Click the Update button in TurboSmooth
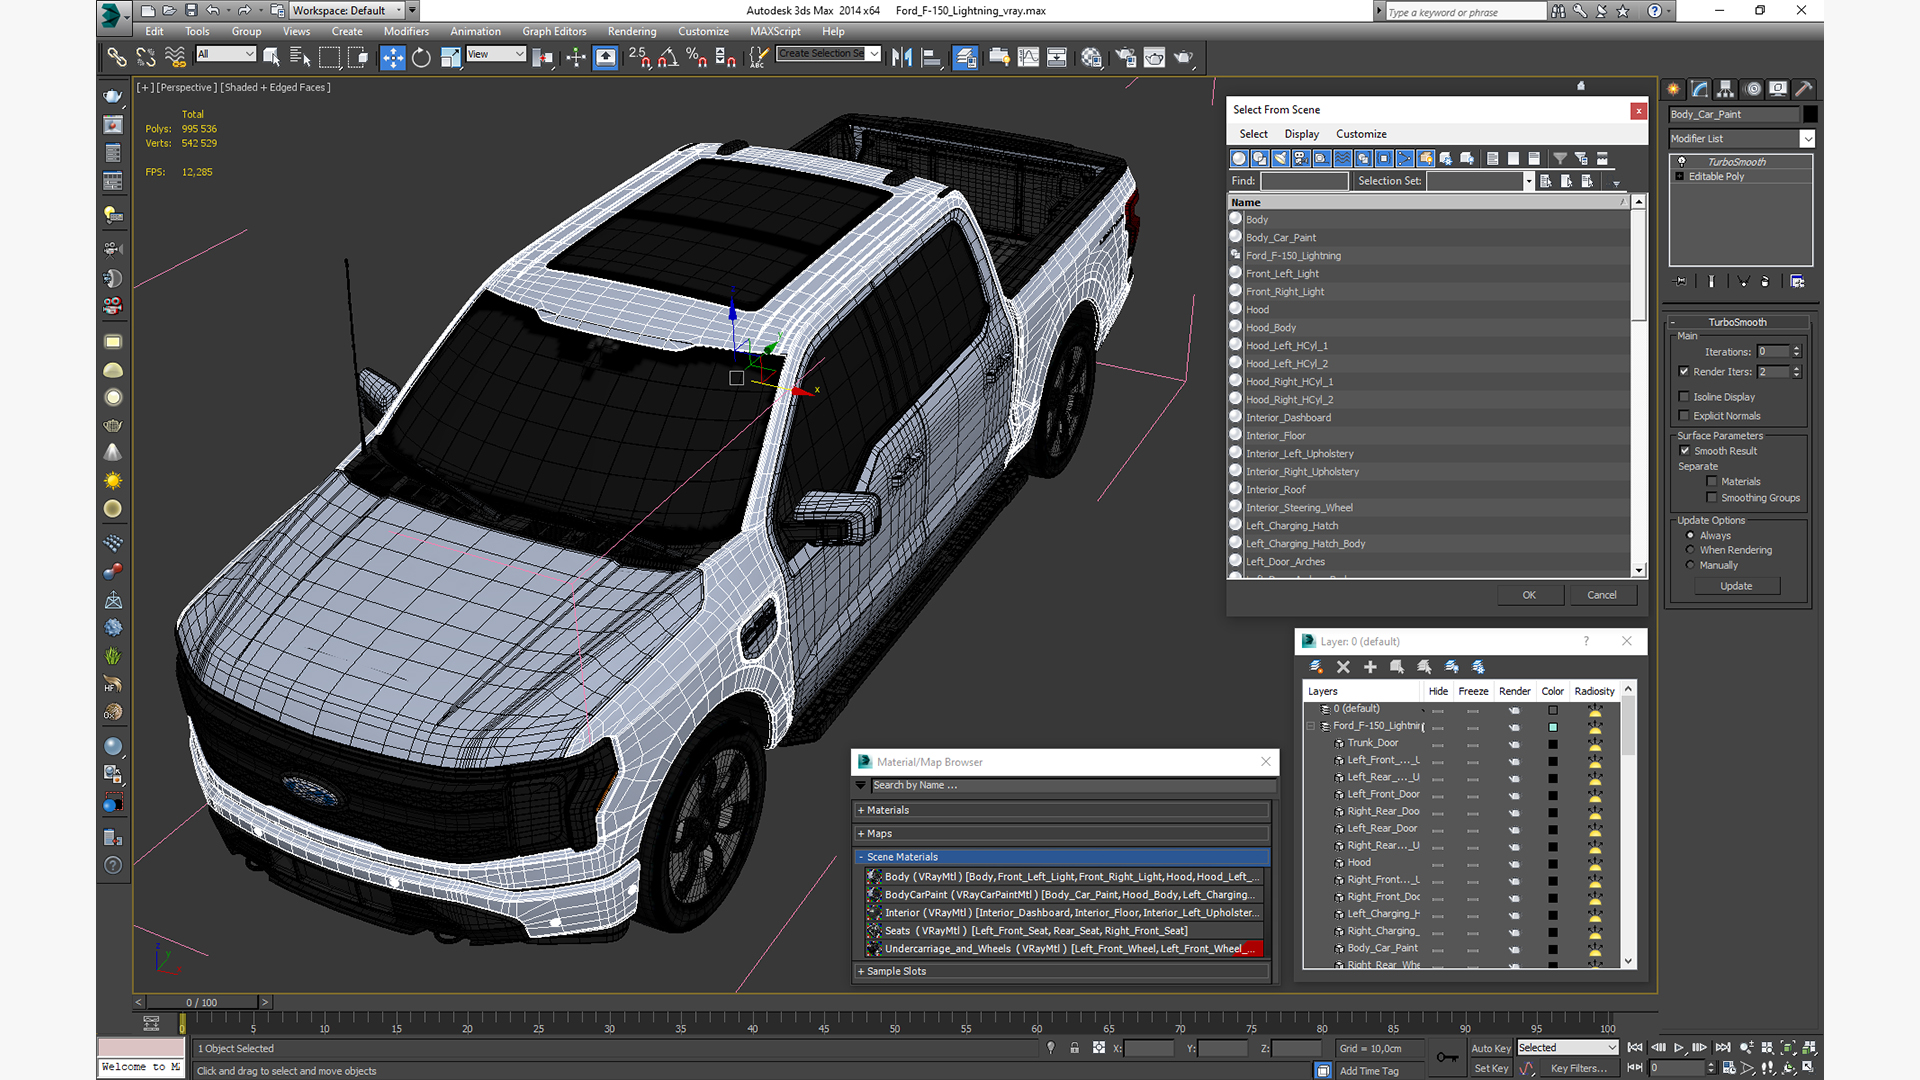Screen dimensions: 1920x1080 tap(1736, 586)
